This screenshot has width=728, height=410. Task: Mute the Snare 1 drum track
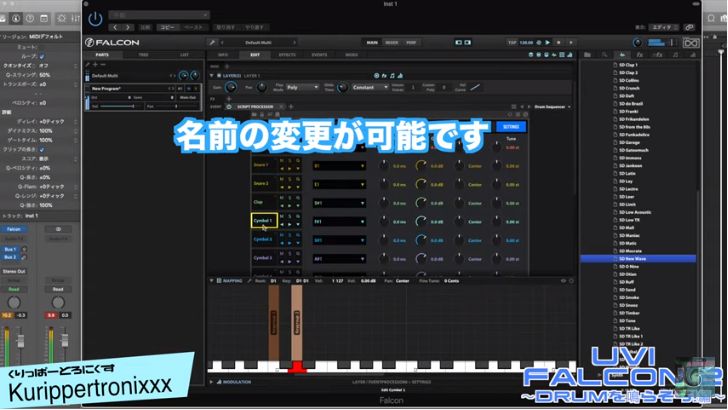[x=281, y=161]
